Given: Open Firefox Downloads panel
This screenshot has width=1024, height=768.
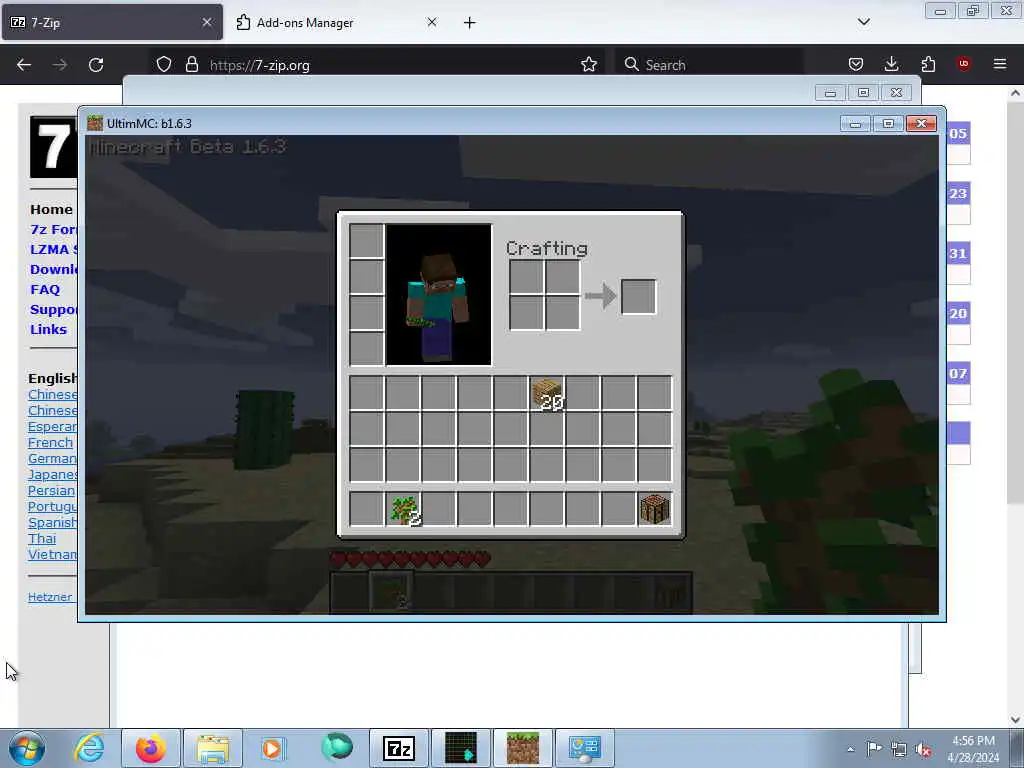Looking at the screenshot, I should (891, 64).
